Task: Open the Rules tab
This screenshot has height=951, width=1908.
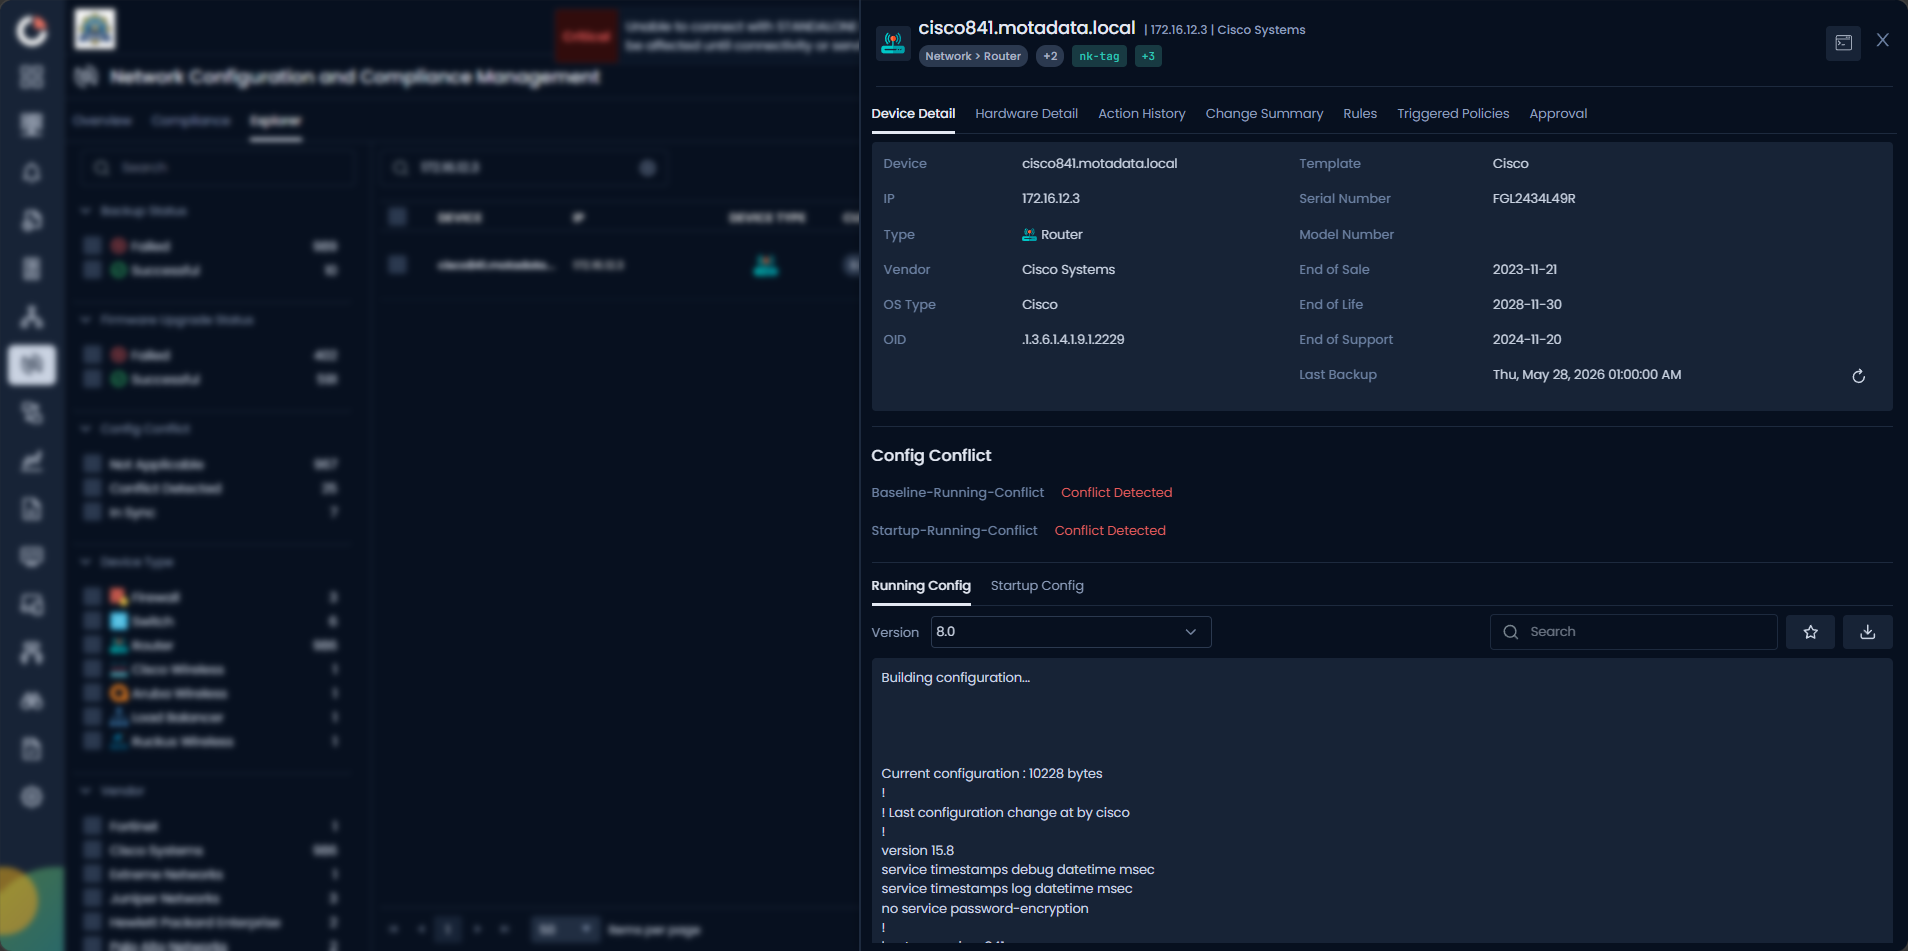Action: click(1360, 114)
